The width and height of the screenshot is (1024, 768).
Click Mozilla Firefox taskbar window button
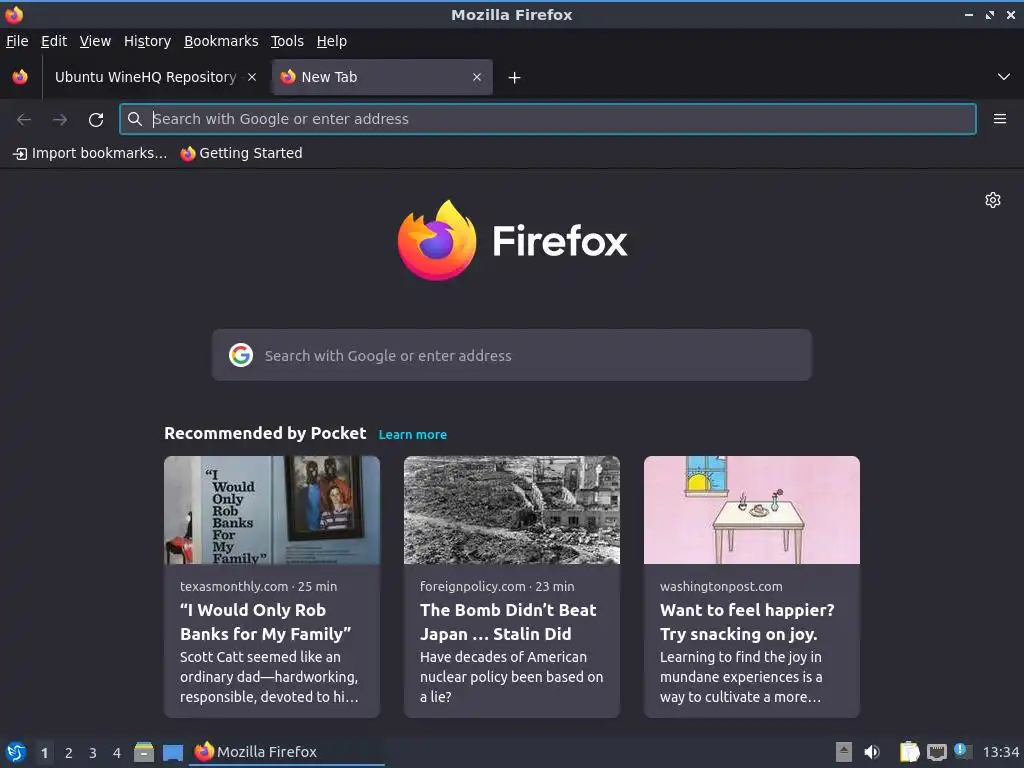coord(287,752)
